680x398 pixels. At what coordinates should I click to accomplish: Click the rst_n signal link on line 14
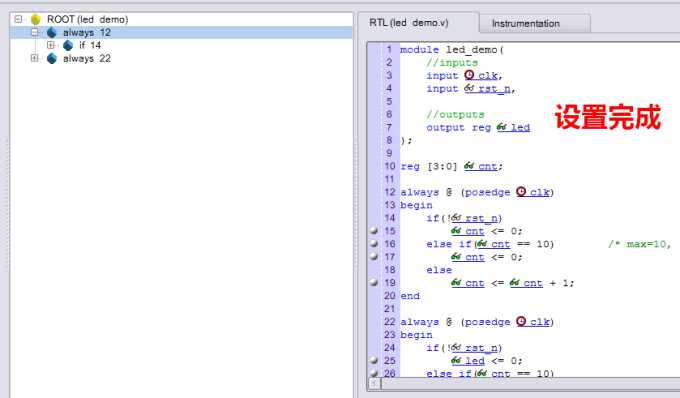[481, 218]
